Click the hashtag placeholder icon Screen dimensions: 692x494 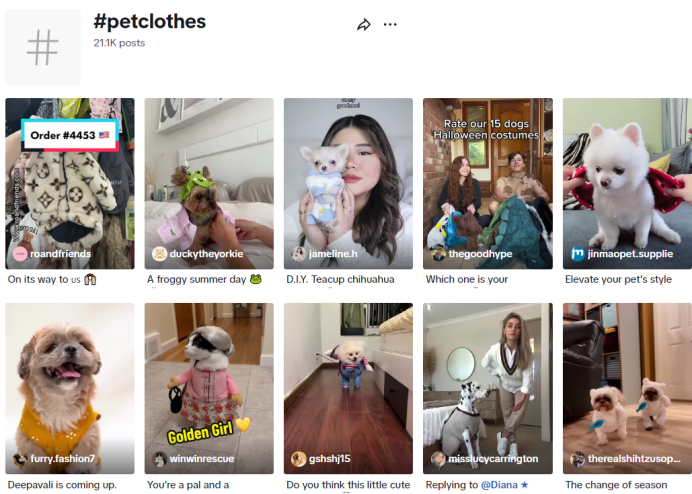[43, 46]
